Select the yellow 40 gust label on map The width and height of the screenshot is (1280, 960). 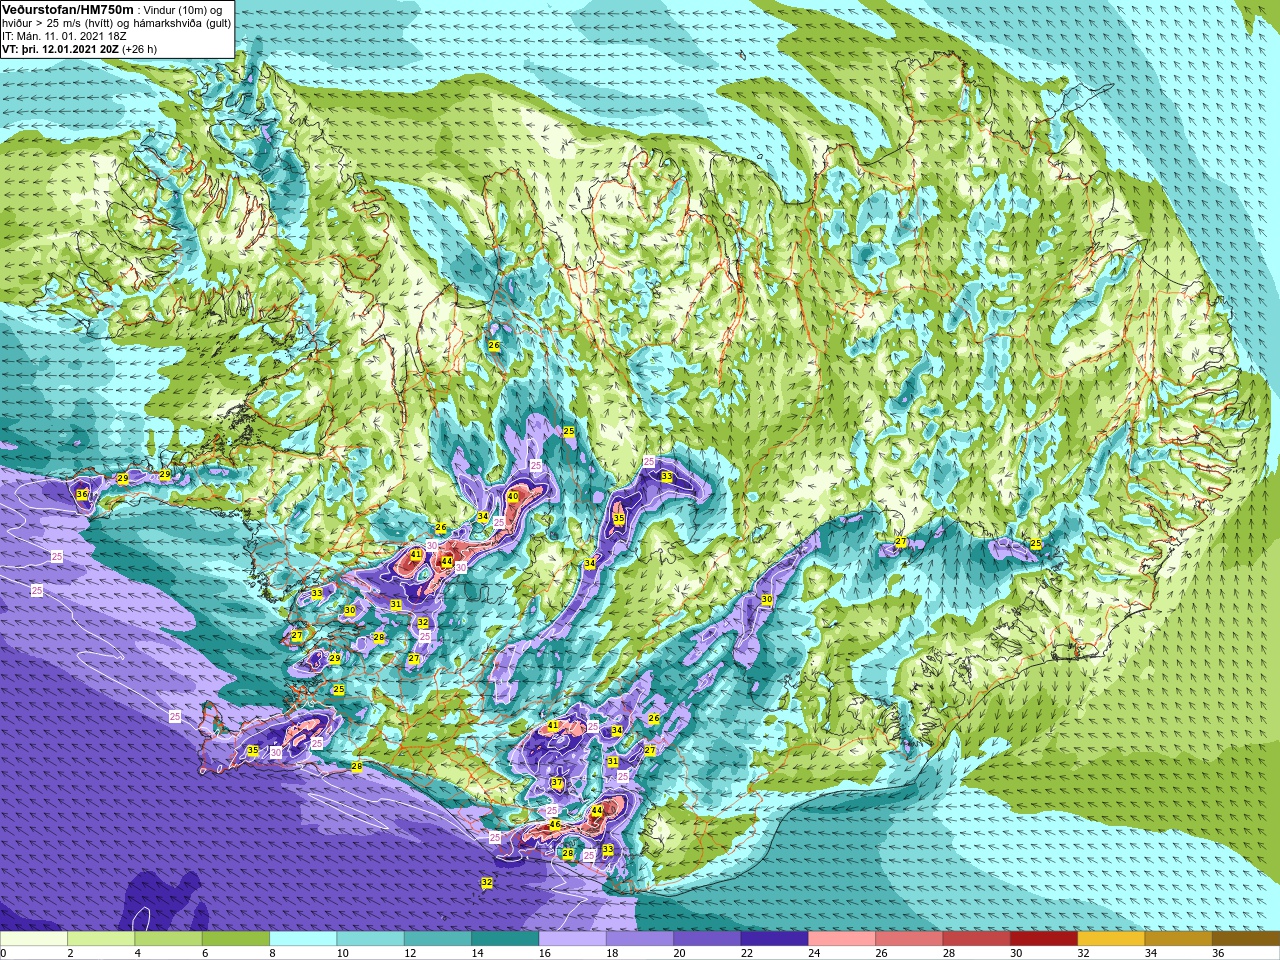512,496
